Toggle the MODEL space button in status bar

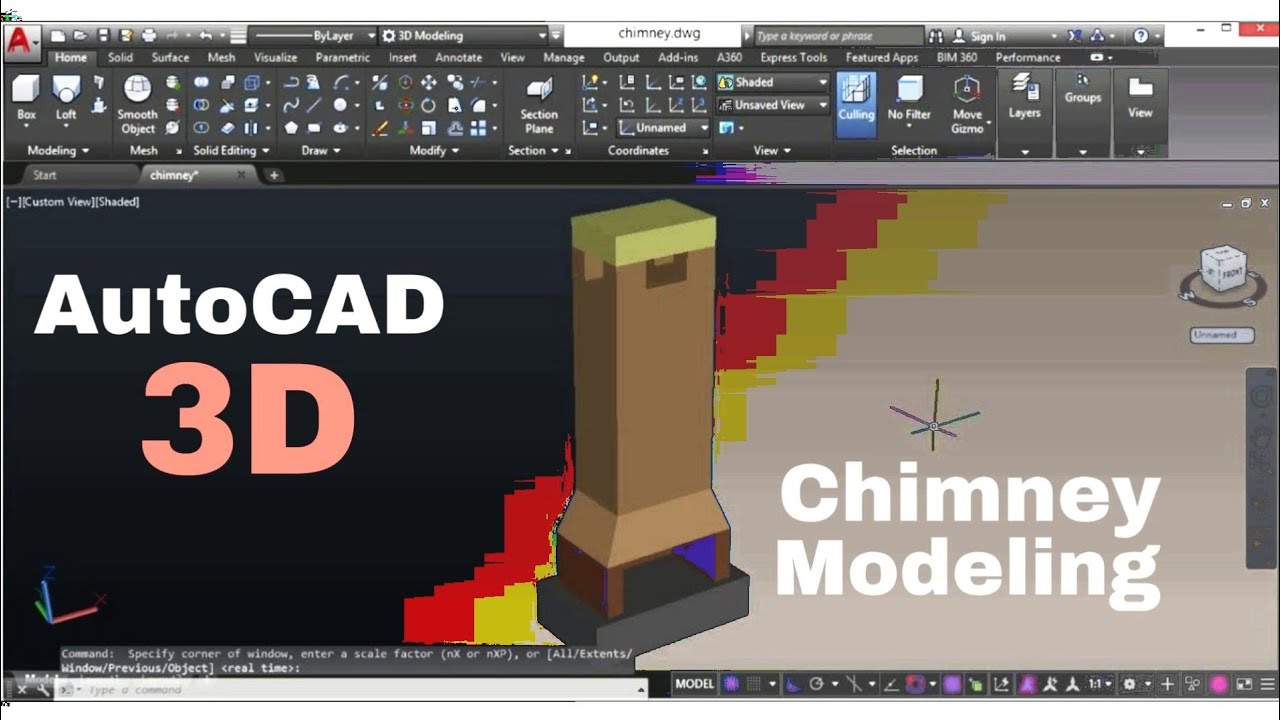(x=694, y=684)
